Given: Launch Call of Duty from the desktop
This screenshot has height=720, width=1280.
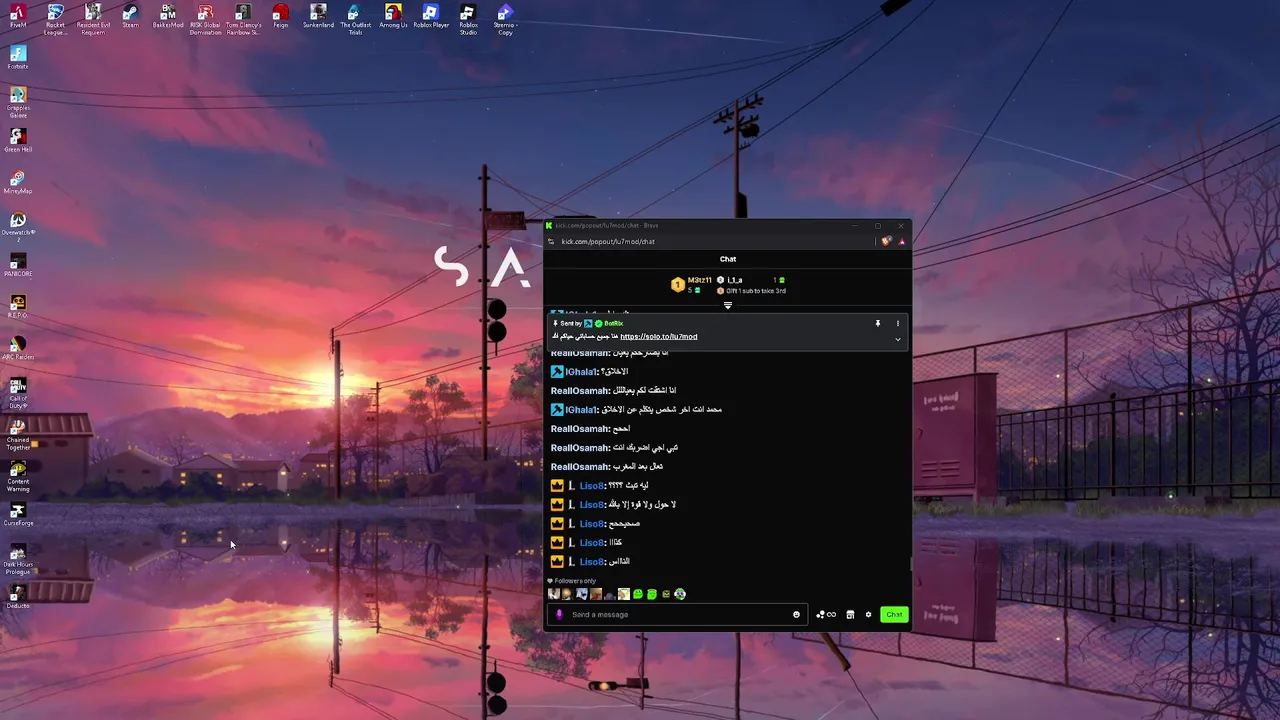Looking at the screenshot, I should click(18, 393).
